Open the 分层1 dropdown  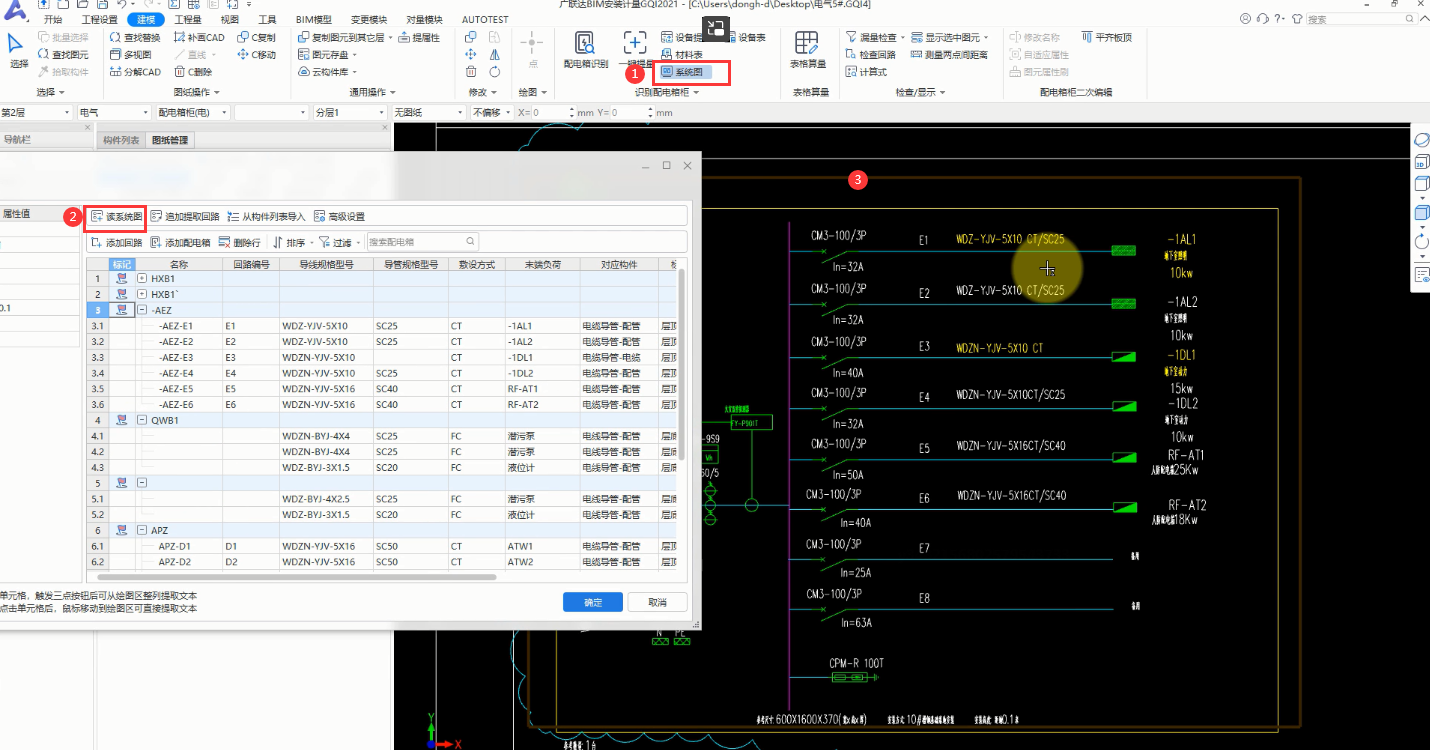(x=350, y=112)
